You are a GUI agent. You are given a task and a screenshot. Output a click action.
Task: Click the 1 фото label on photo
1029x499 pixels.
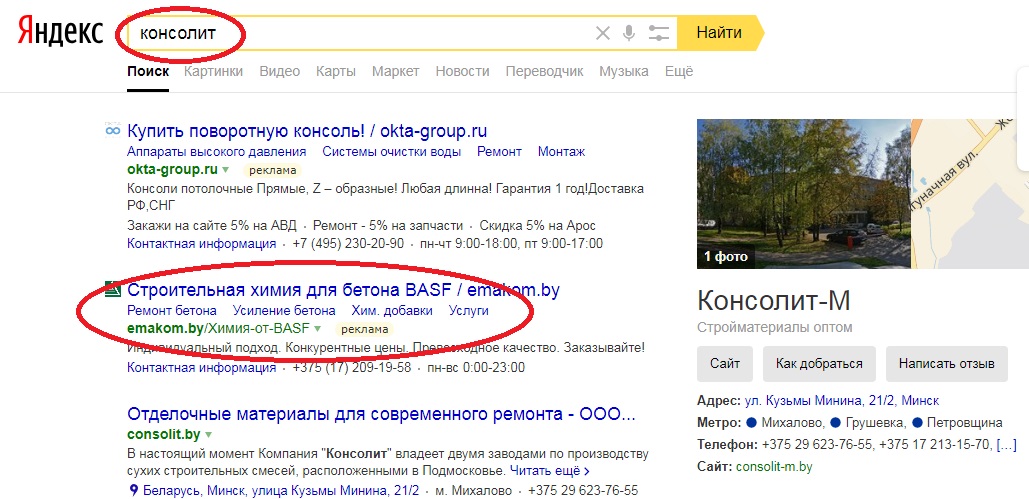(726, 257)
